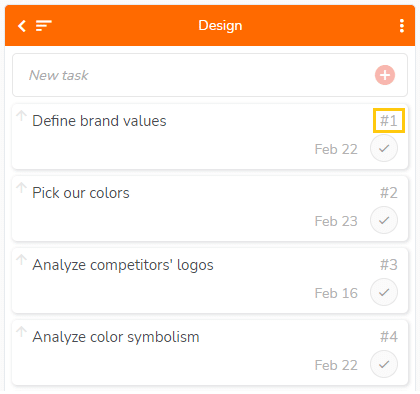Click up arrow on Analyze competitors' logos
Image resolution: width=420 pixels, height=394 pixels.
tap(21, 260)
